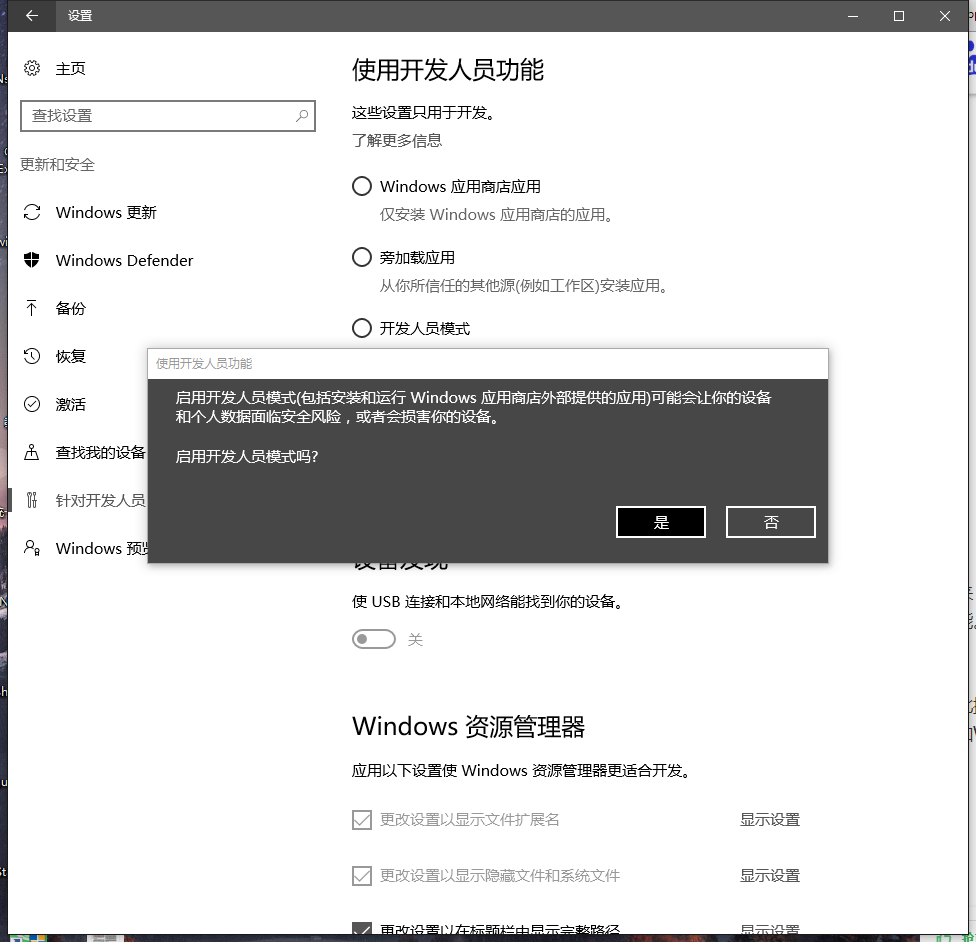Open the 了解更多信息 link
This screenshot has width=976, height=942.
coord(396,141)
